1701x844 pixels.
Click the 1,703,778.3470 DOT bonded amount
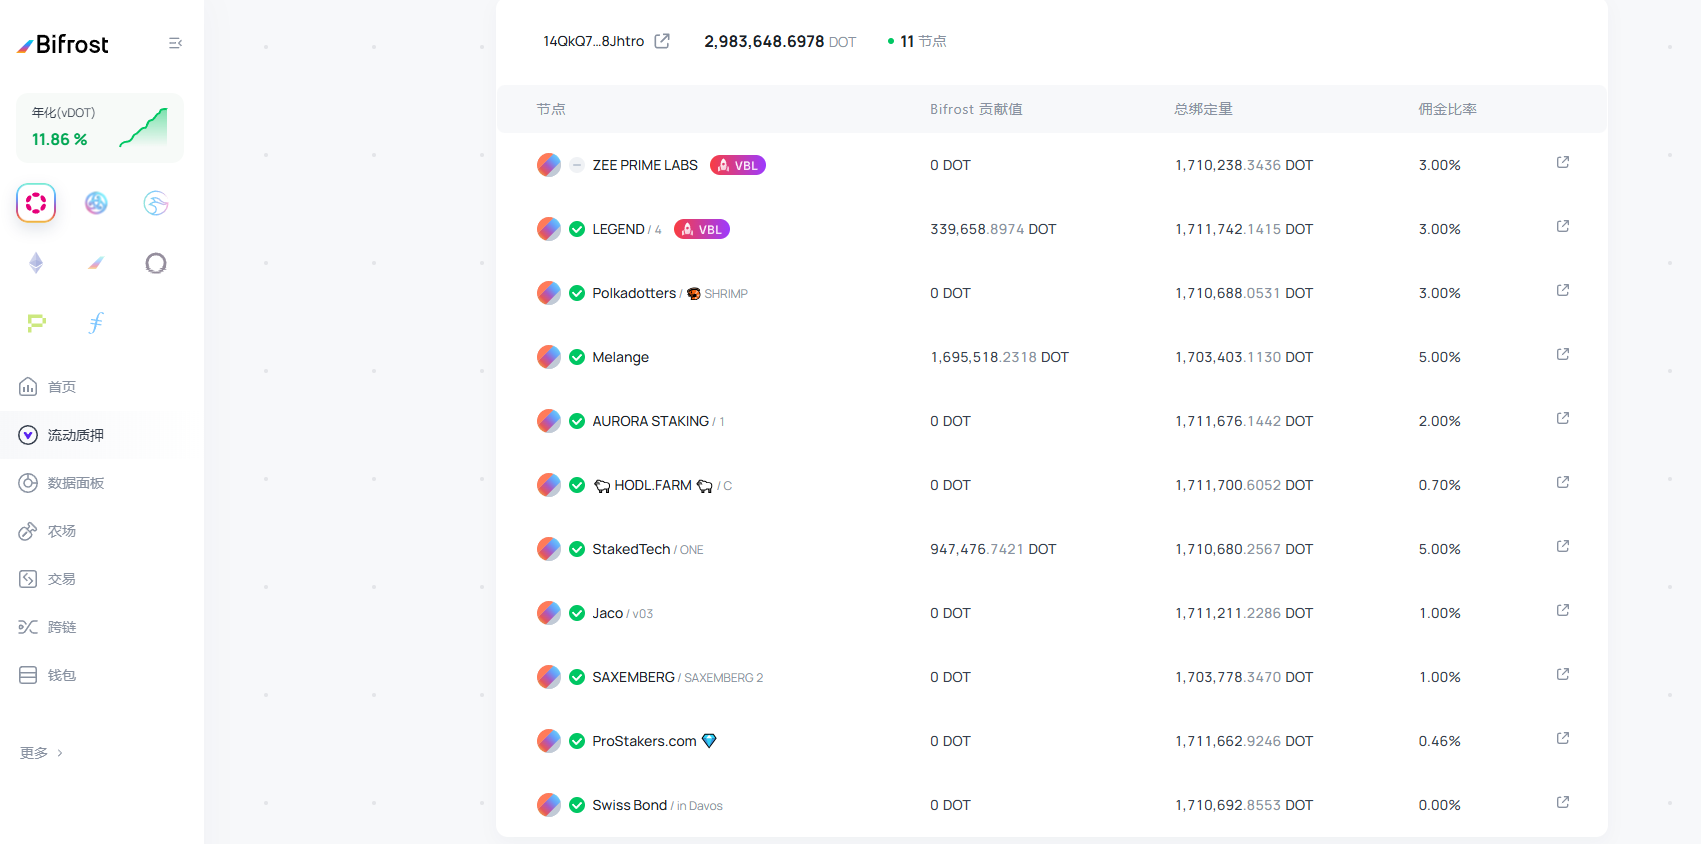(1244, 677)
